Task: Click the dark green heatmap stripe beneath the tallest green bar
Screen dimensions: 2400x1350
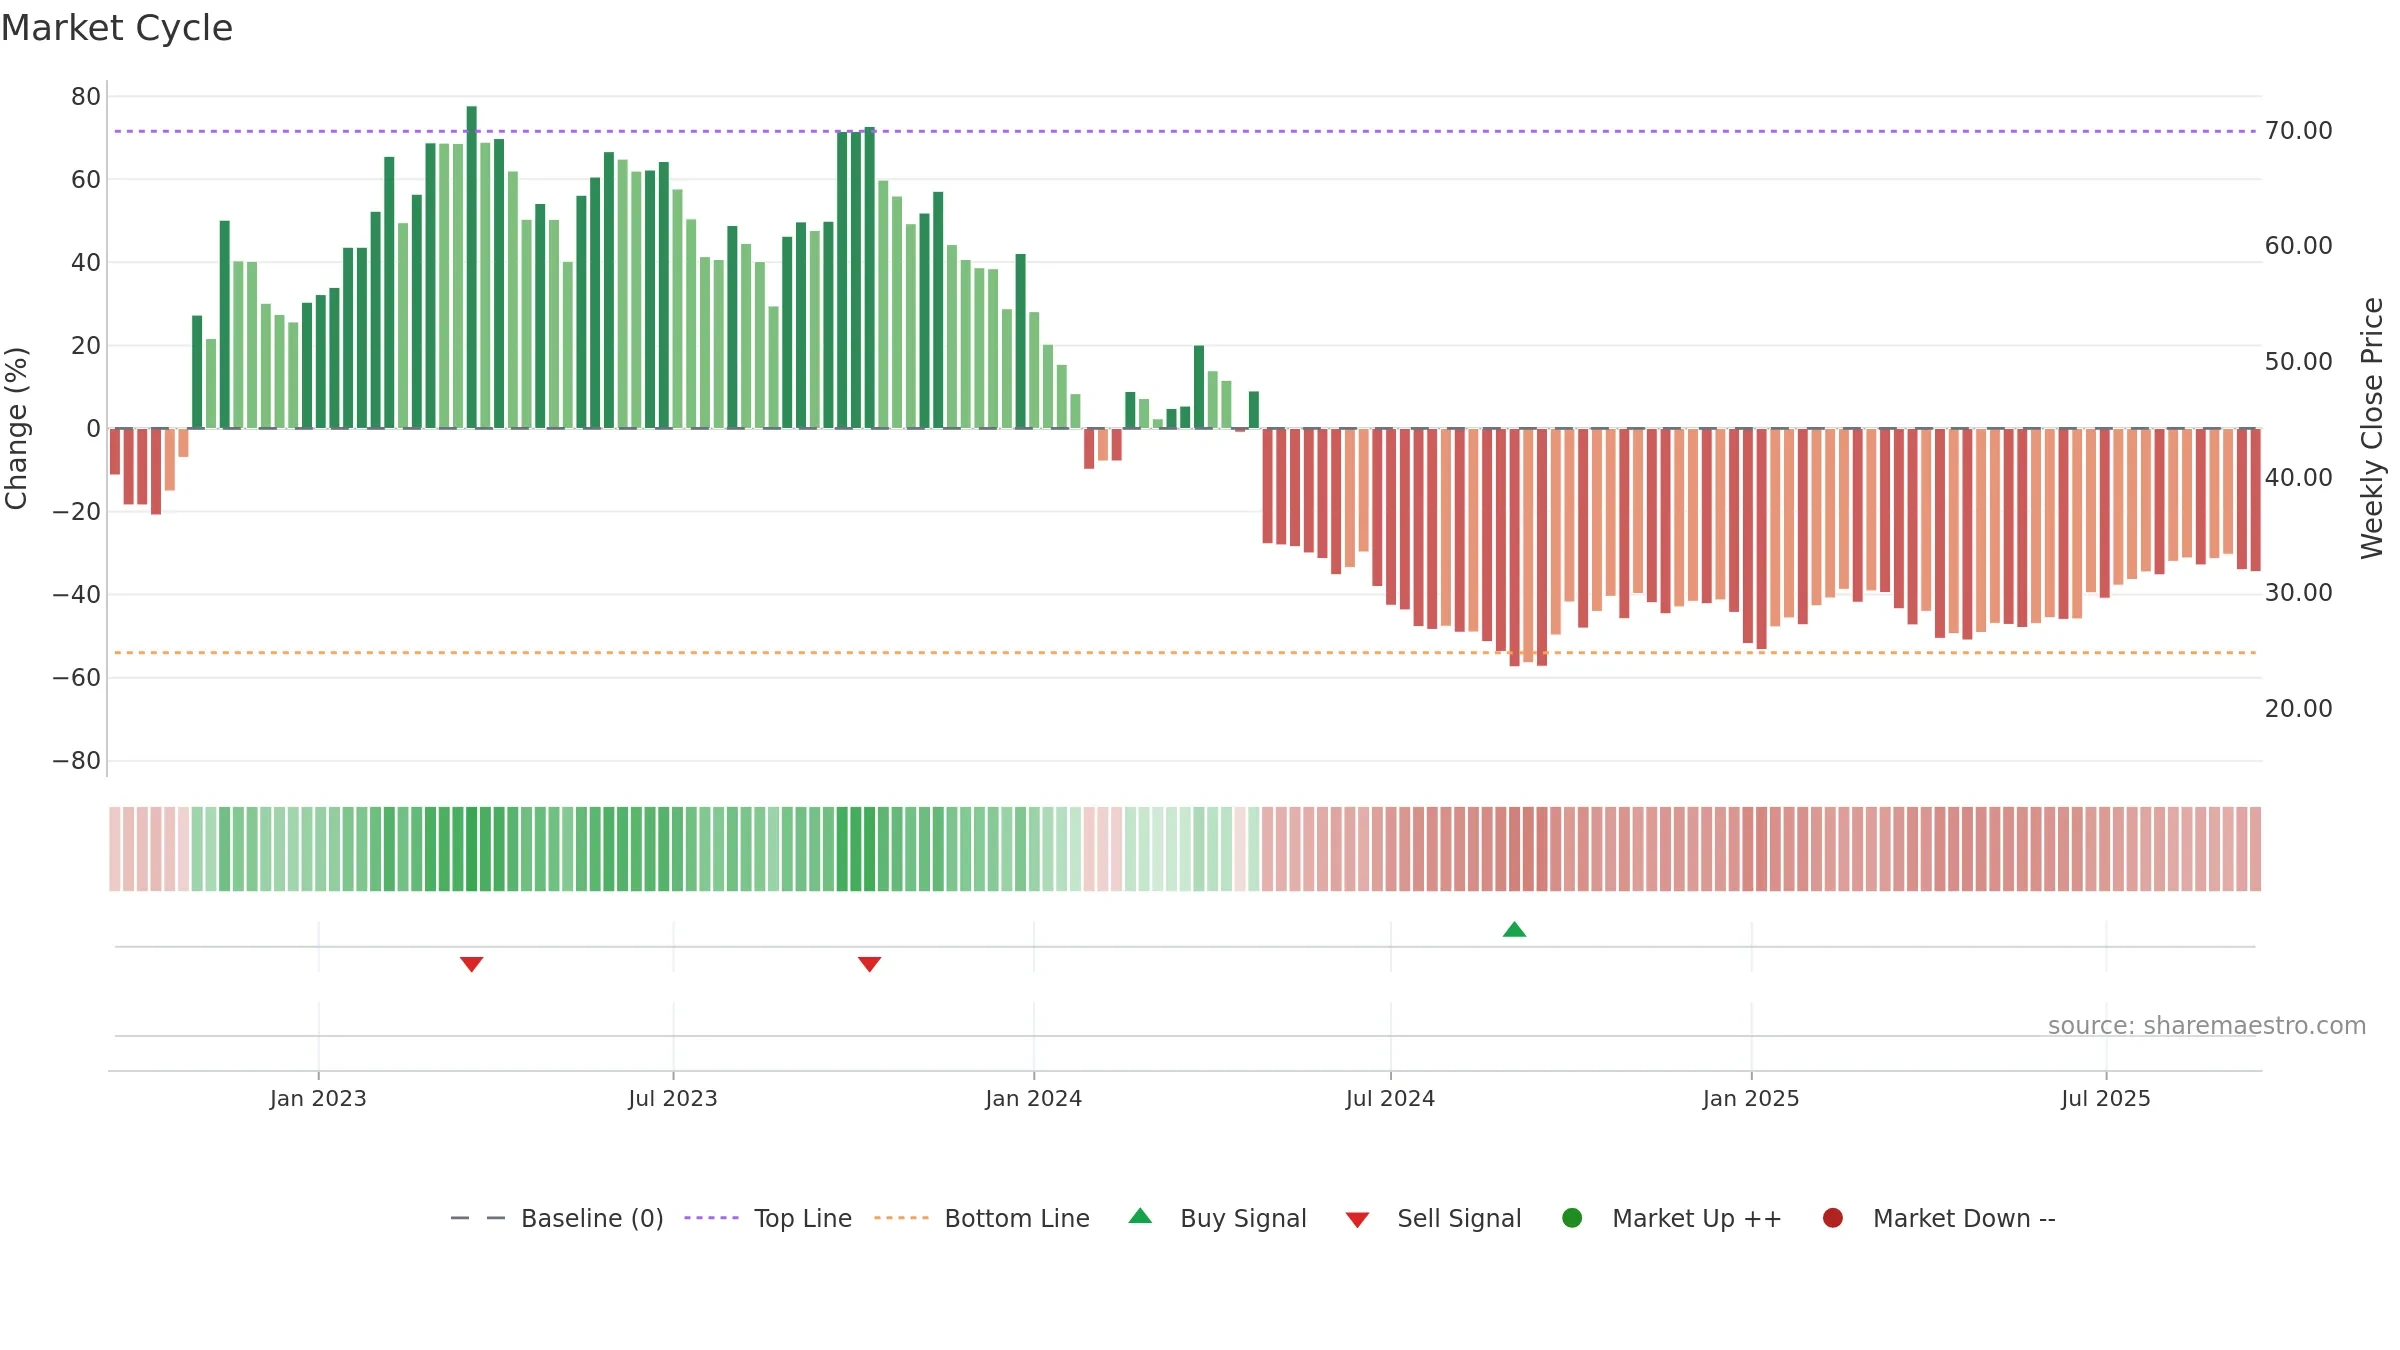Action: [472, 849]
